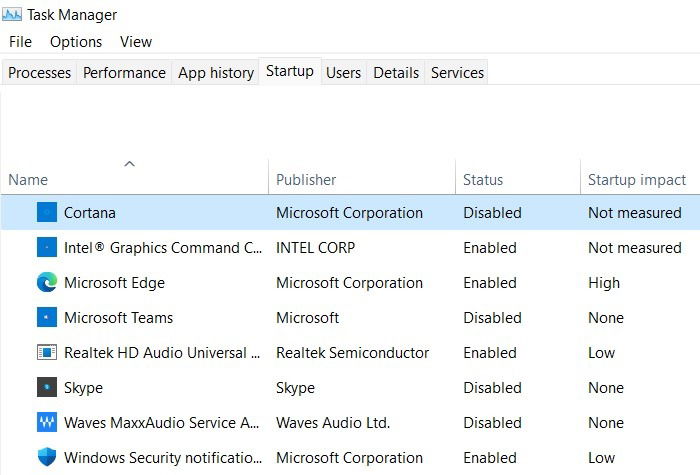Open the Options menu
Viewport: 700px width, 475px height.
pos(76,42)
